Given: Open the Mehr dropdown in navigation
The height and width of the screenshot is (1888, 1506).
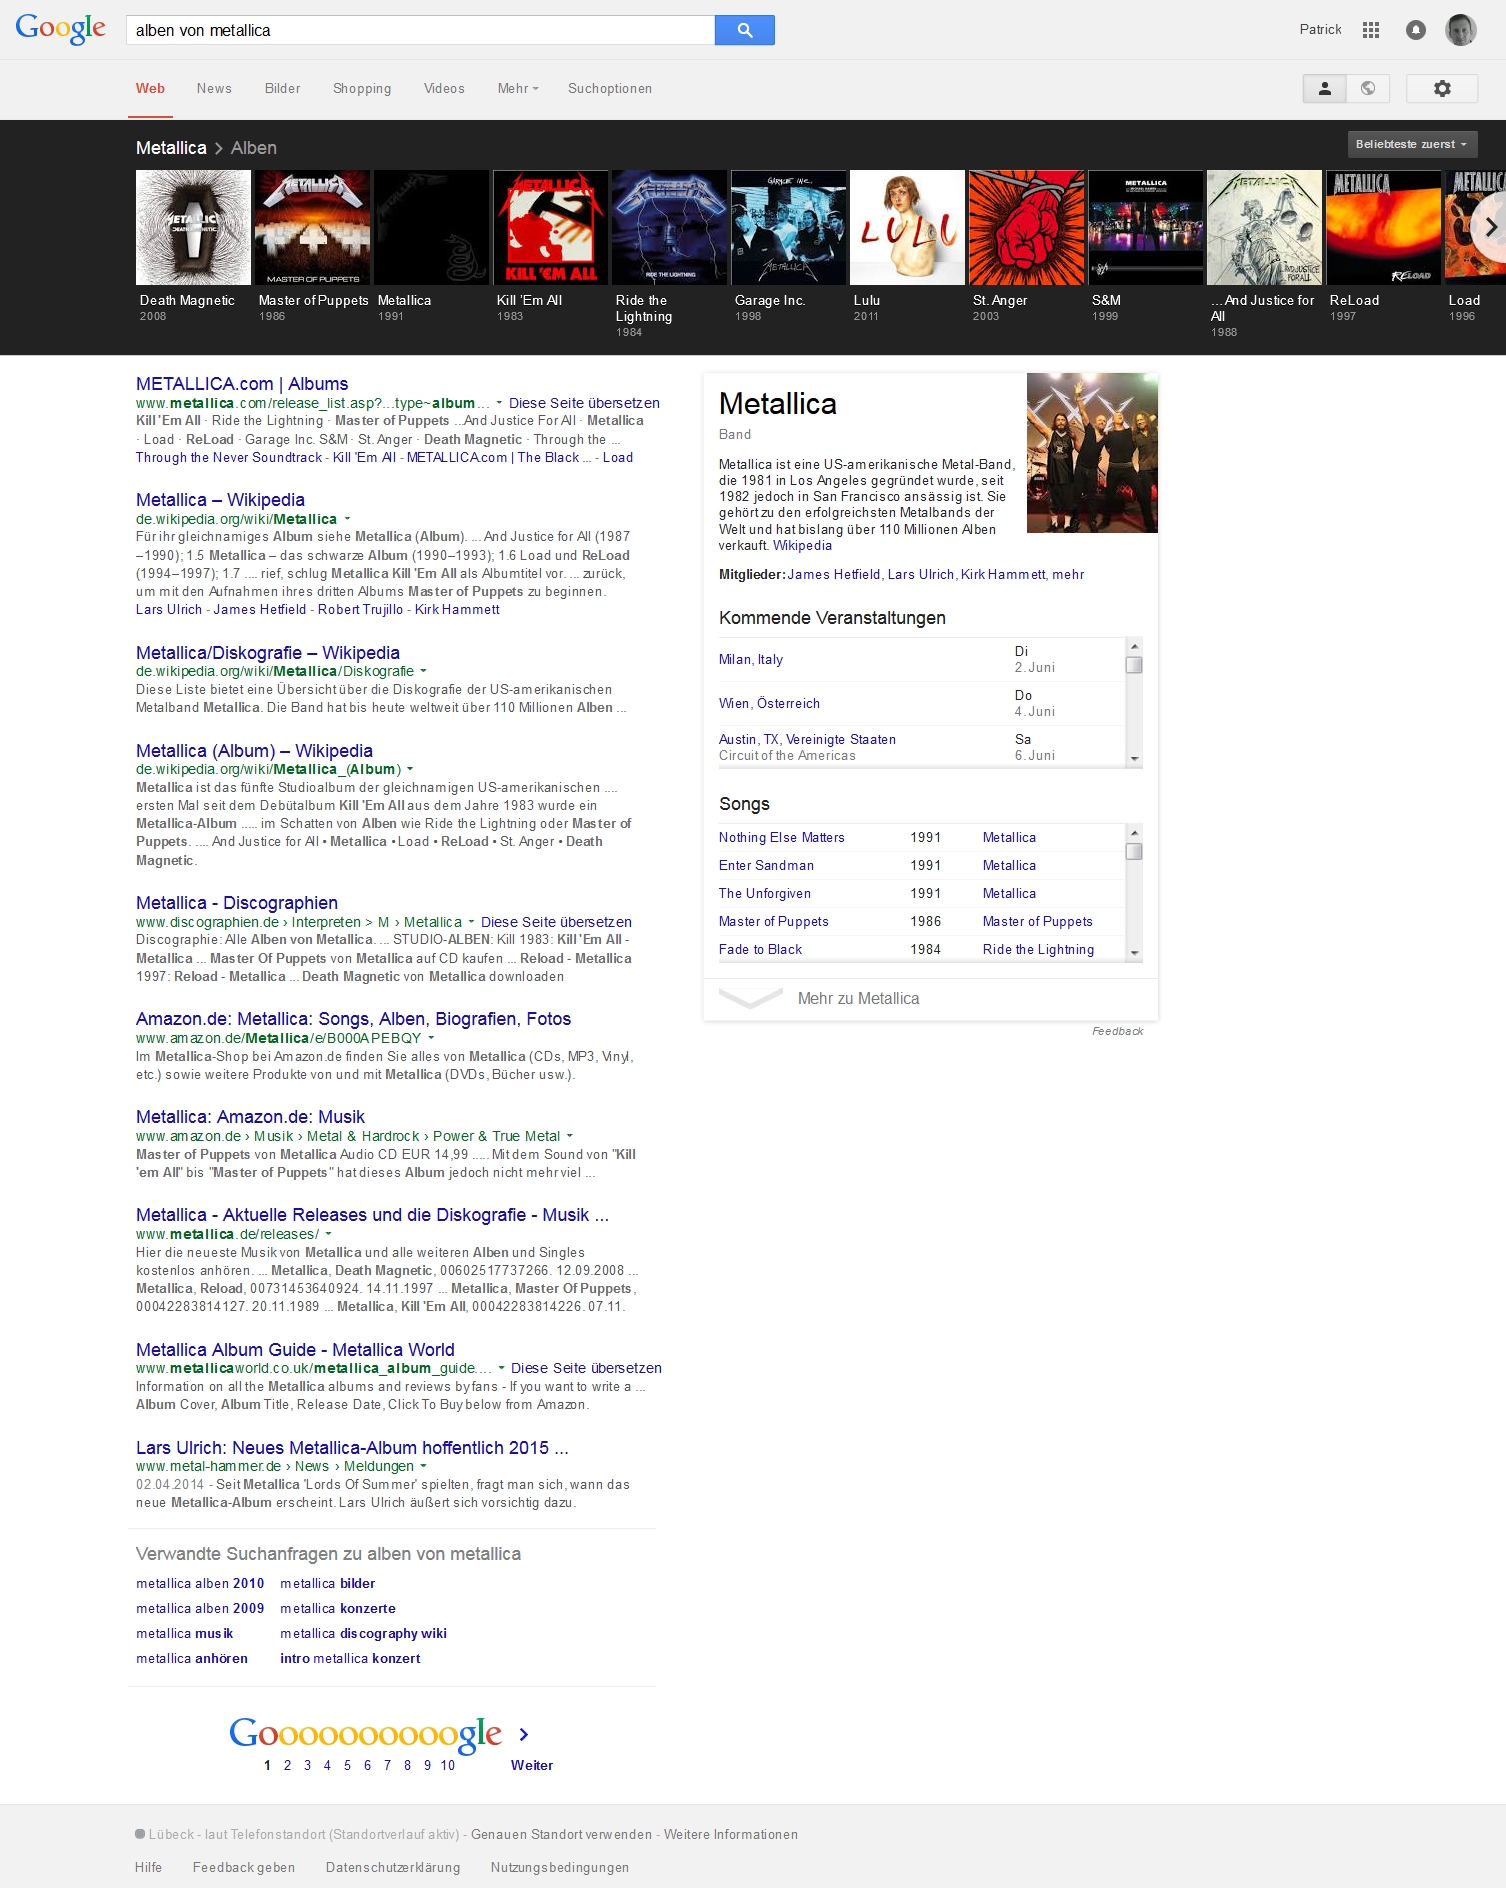Looking at the screenshot, I should pyautogui.click(x=518, y=89).
